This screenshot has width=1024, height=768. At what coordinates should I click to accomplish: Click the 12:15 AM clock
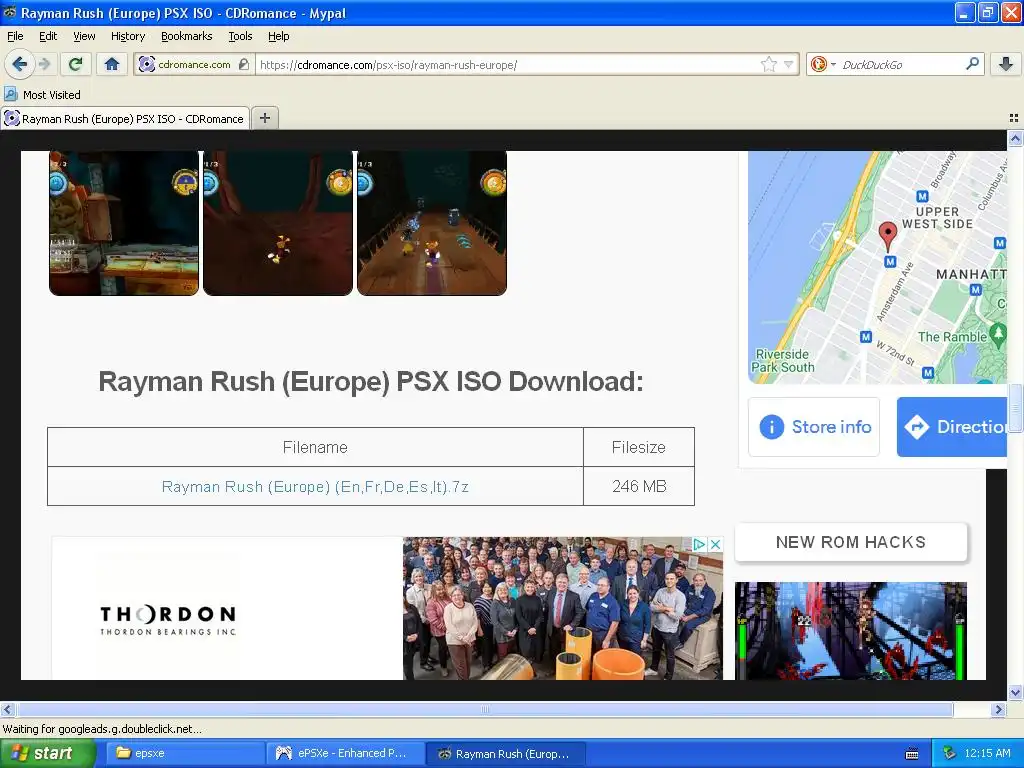point(987,754)
